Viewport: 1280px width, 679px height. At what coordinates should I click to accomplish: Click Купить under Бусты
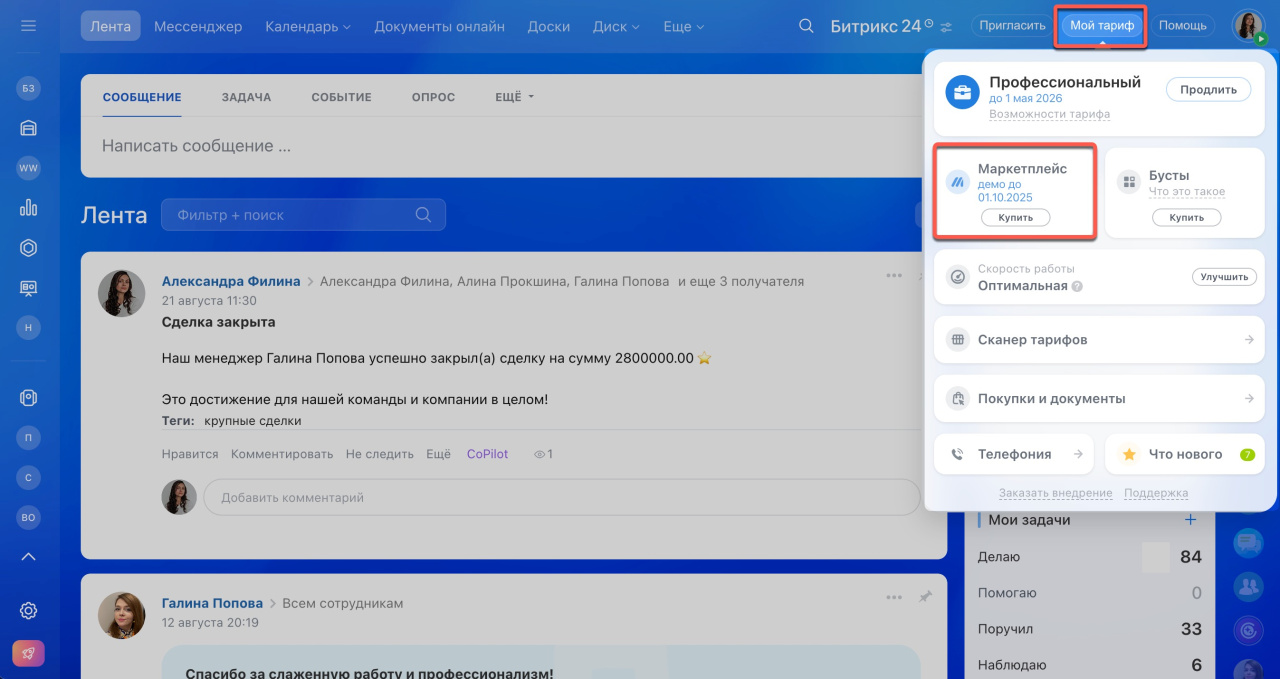point(1186,217)
